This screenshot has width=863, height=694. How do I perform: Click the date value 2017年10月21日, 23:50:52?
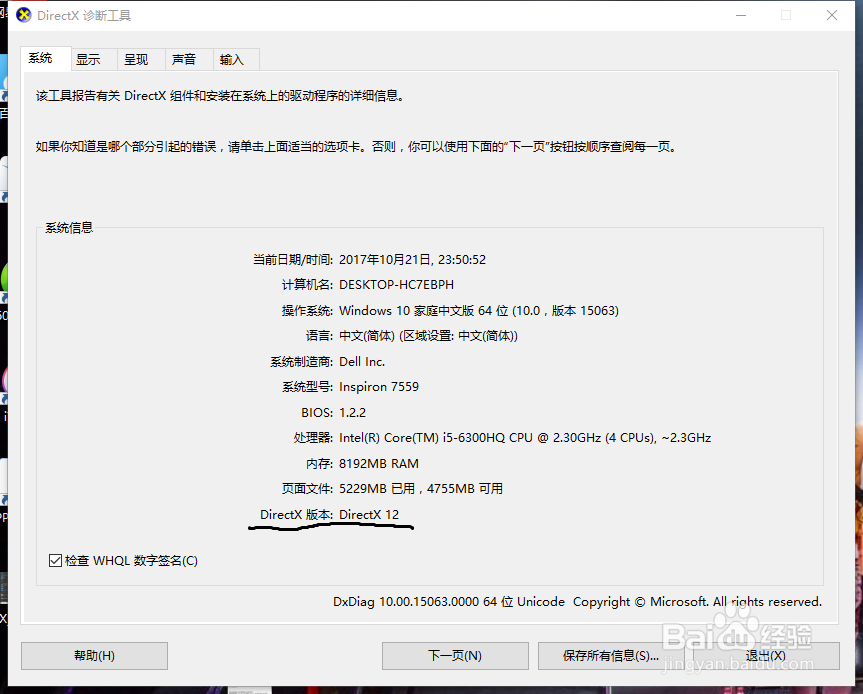[x=412, y=259]
